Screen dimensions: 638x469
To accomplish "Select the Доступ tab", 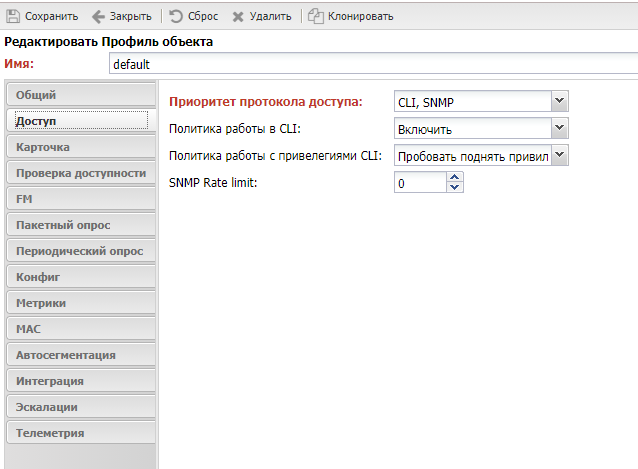I will (81, 121).
